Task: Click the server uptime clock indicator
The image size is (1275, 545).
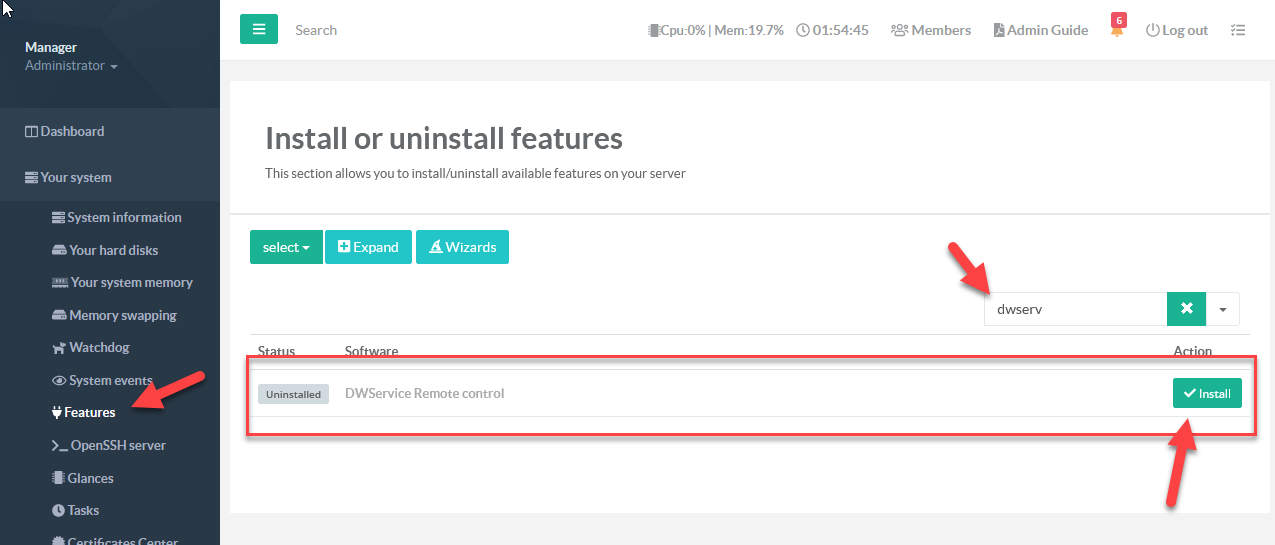Action: click(832, 30)
